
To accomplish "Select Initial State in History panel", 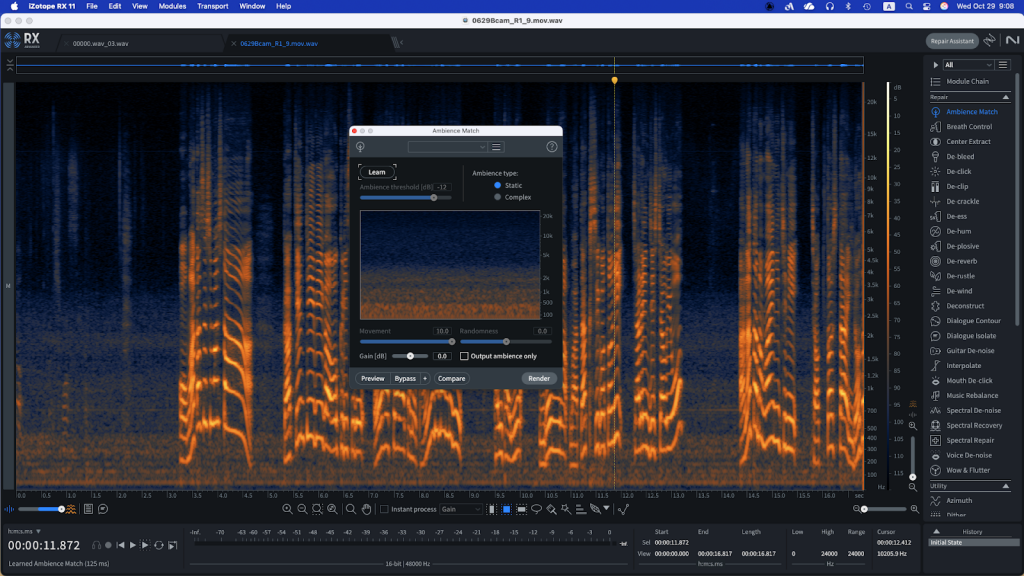I will [x=946, y=543].
